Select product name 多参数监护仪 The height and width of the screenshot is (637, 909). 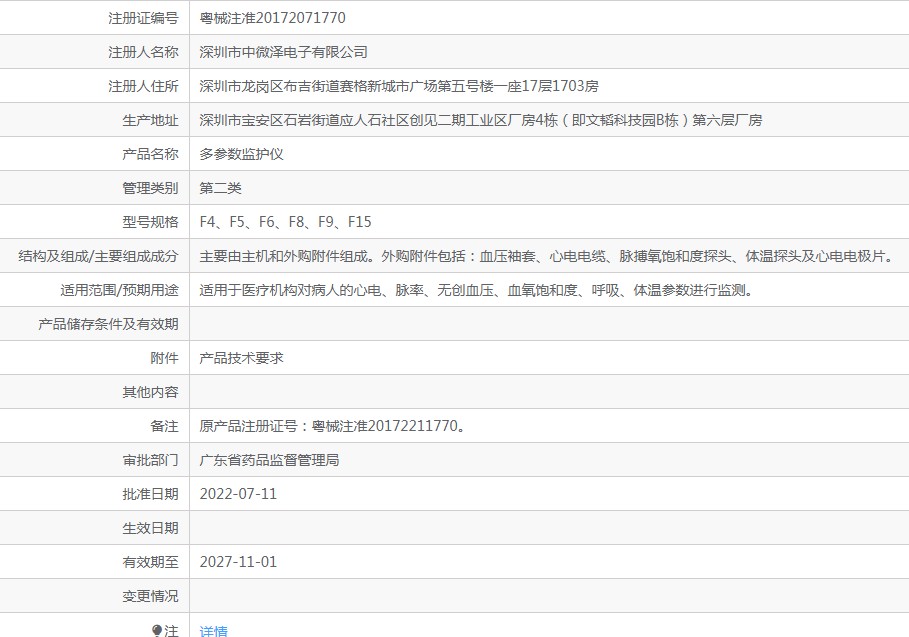pos(241,154)
